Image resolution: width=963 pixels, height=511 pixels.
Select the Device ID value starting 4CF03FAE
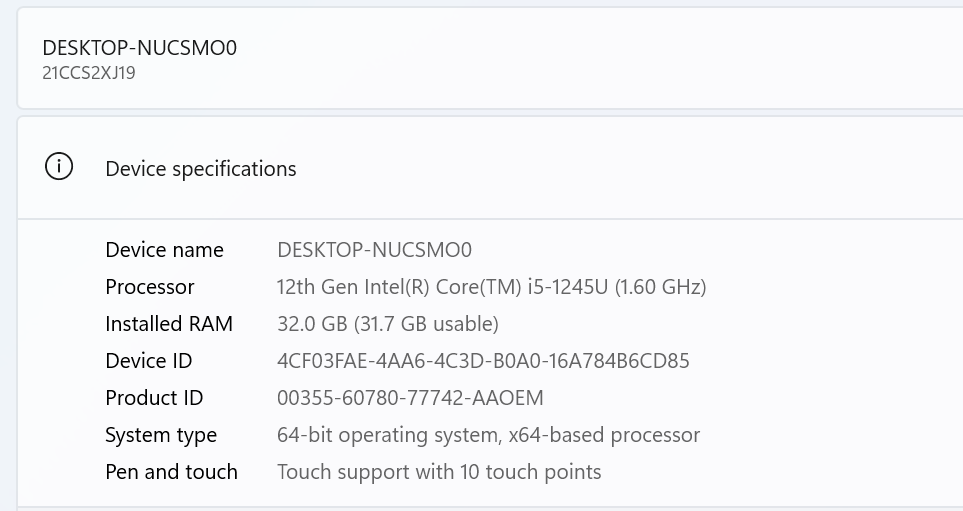pos(483,361)
